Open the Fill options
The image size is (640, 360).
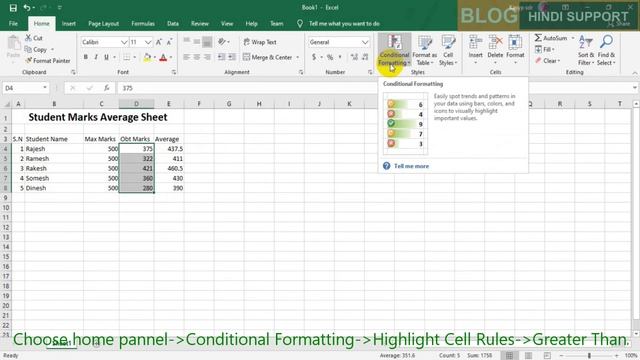click(545, 49)
